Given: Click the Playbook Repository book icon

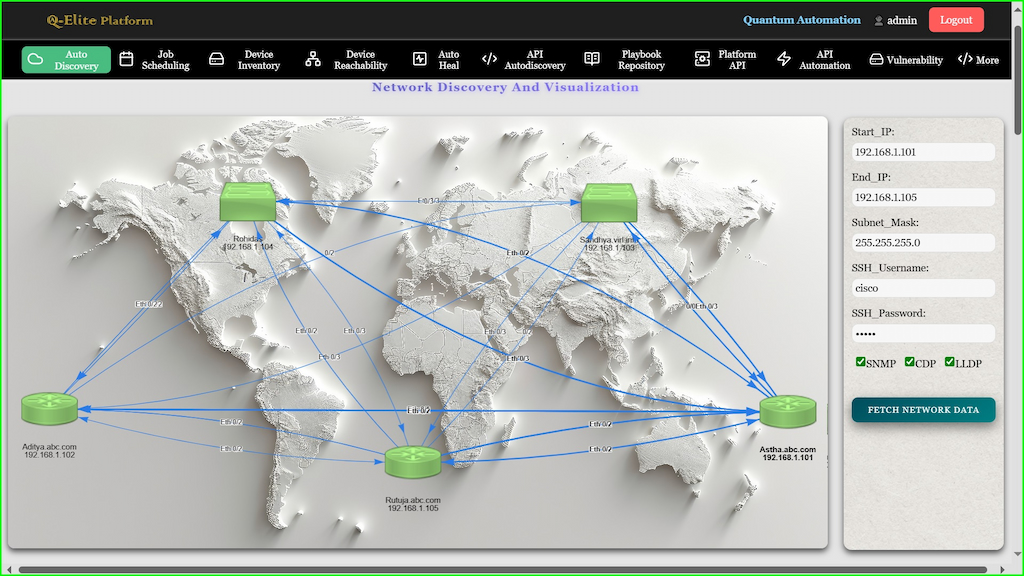Looking at the screenshot, I should 592,60.
